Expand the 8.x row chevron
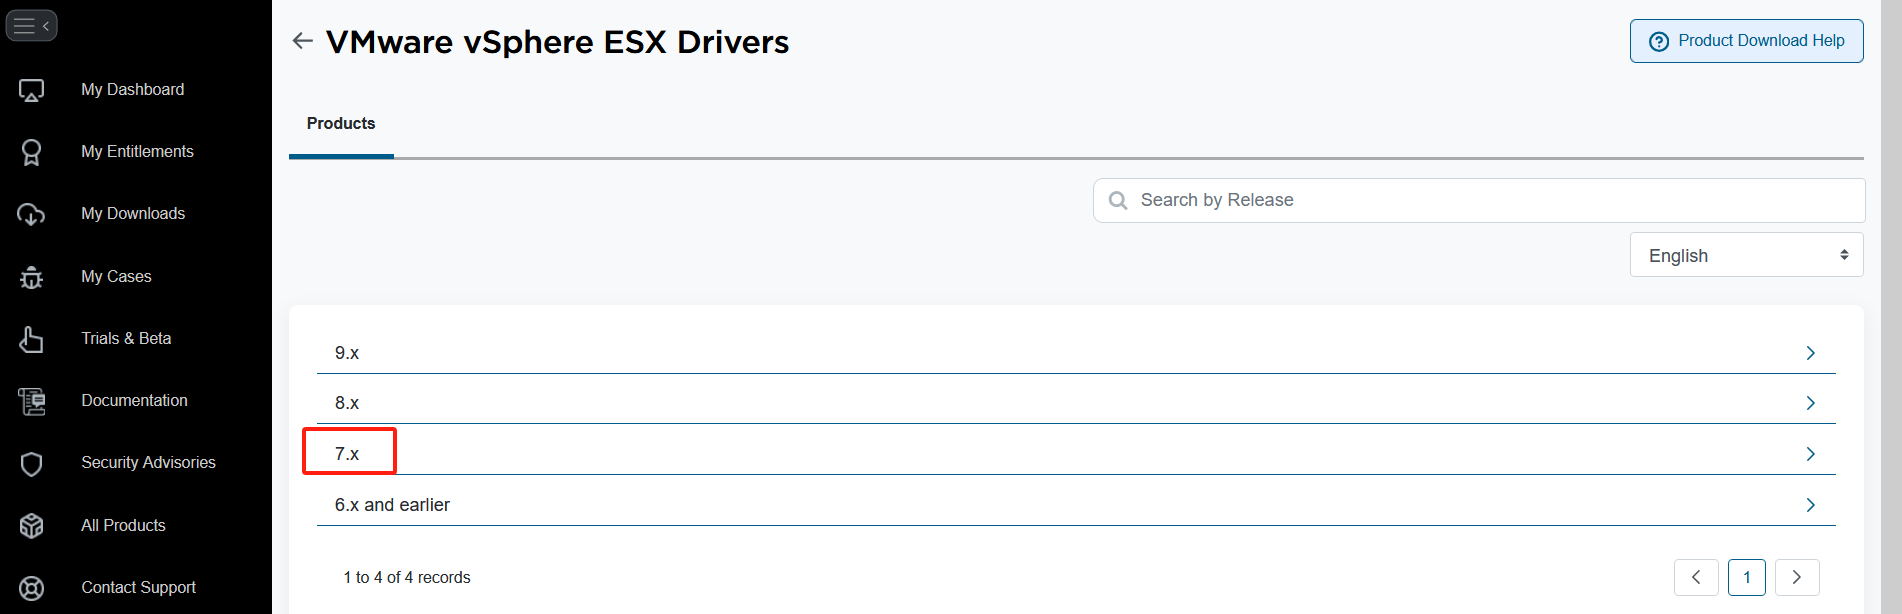 1810,403
